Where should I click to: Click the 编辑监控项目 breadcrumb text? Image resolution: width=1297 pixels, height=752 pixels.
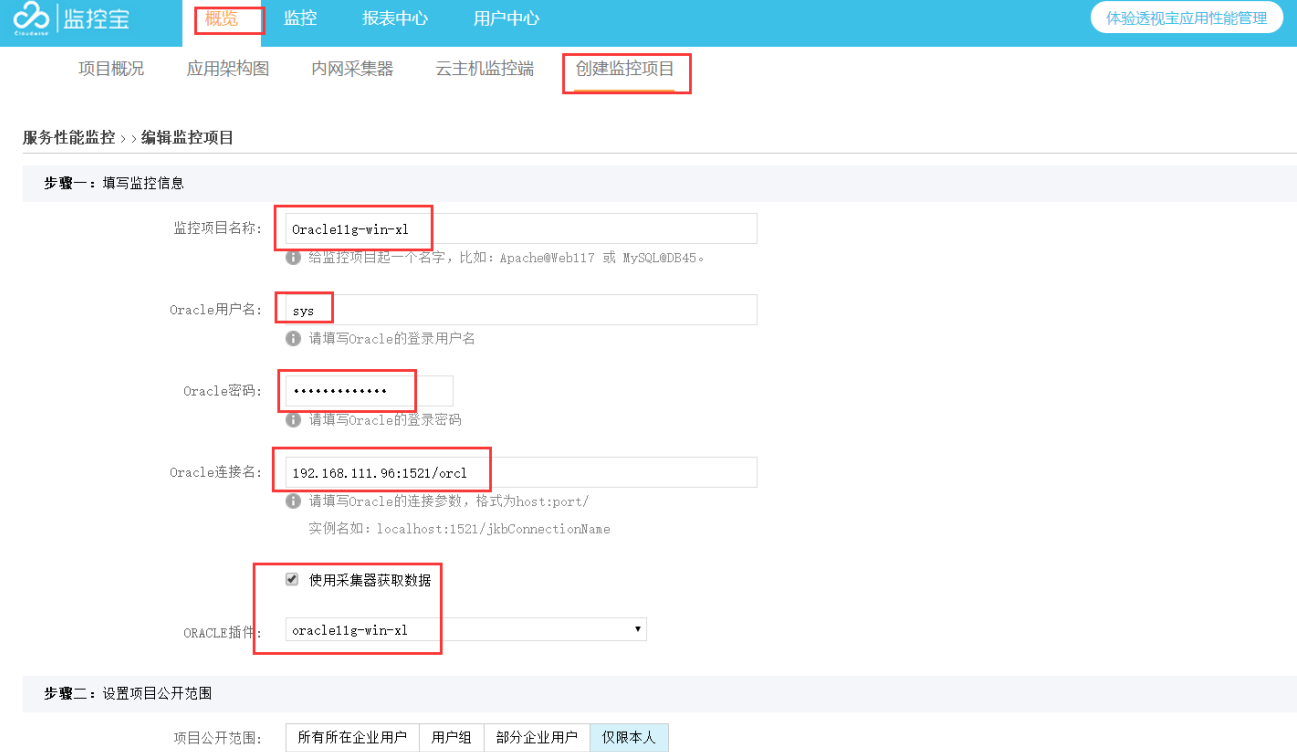click(187, 138)
